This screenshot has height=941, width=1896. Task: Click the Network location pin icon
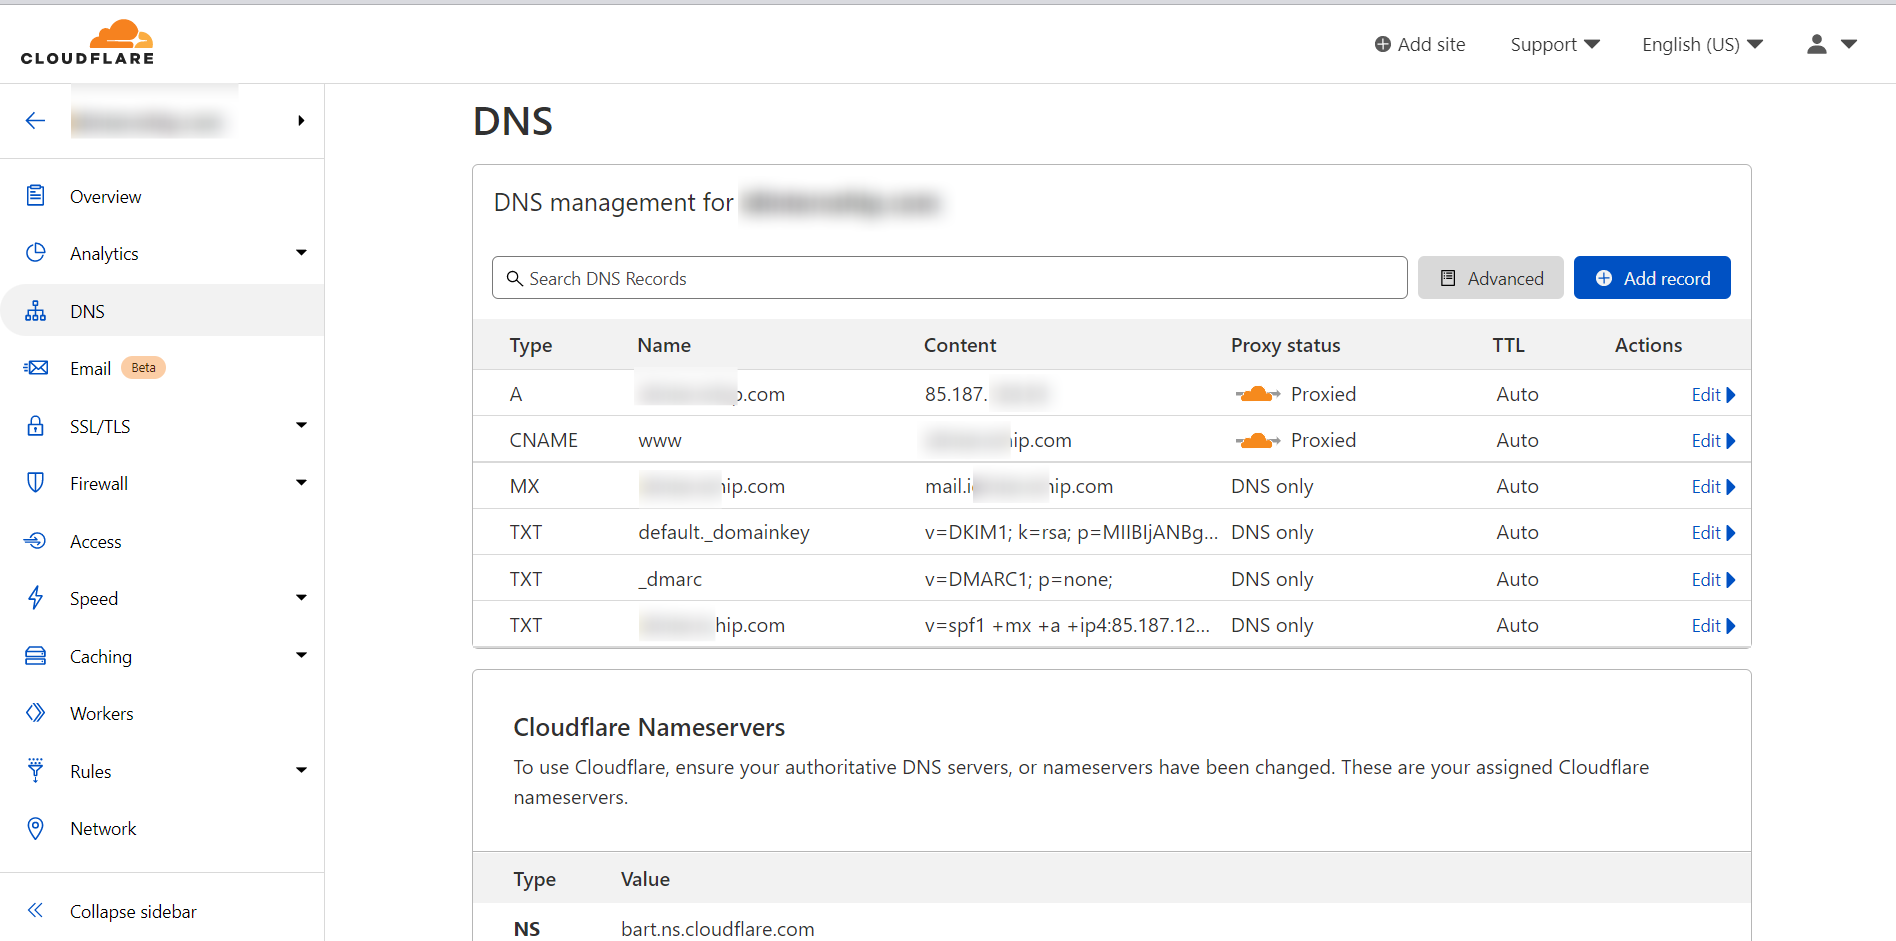tap(35, 828)
